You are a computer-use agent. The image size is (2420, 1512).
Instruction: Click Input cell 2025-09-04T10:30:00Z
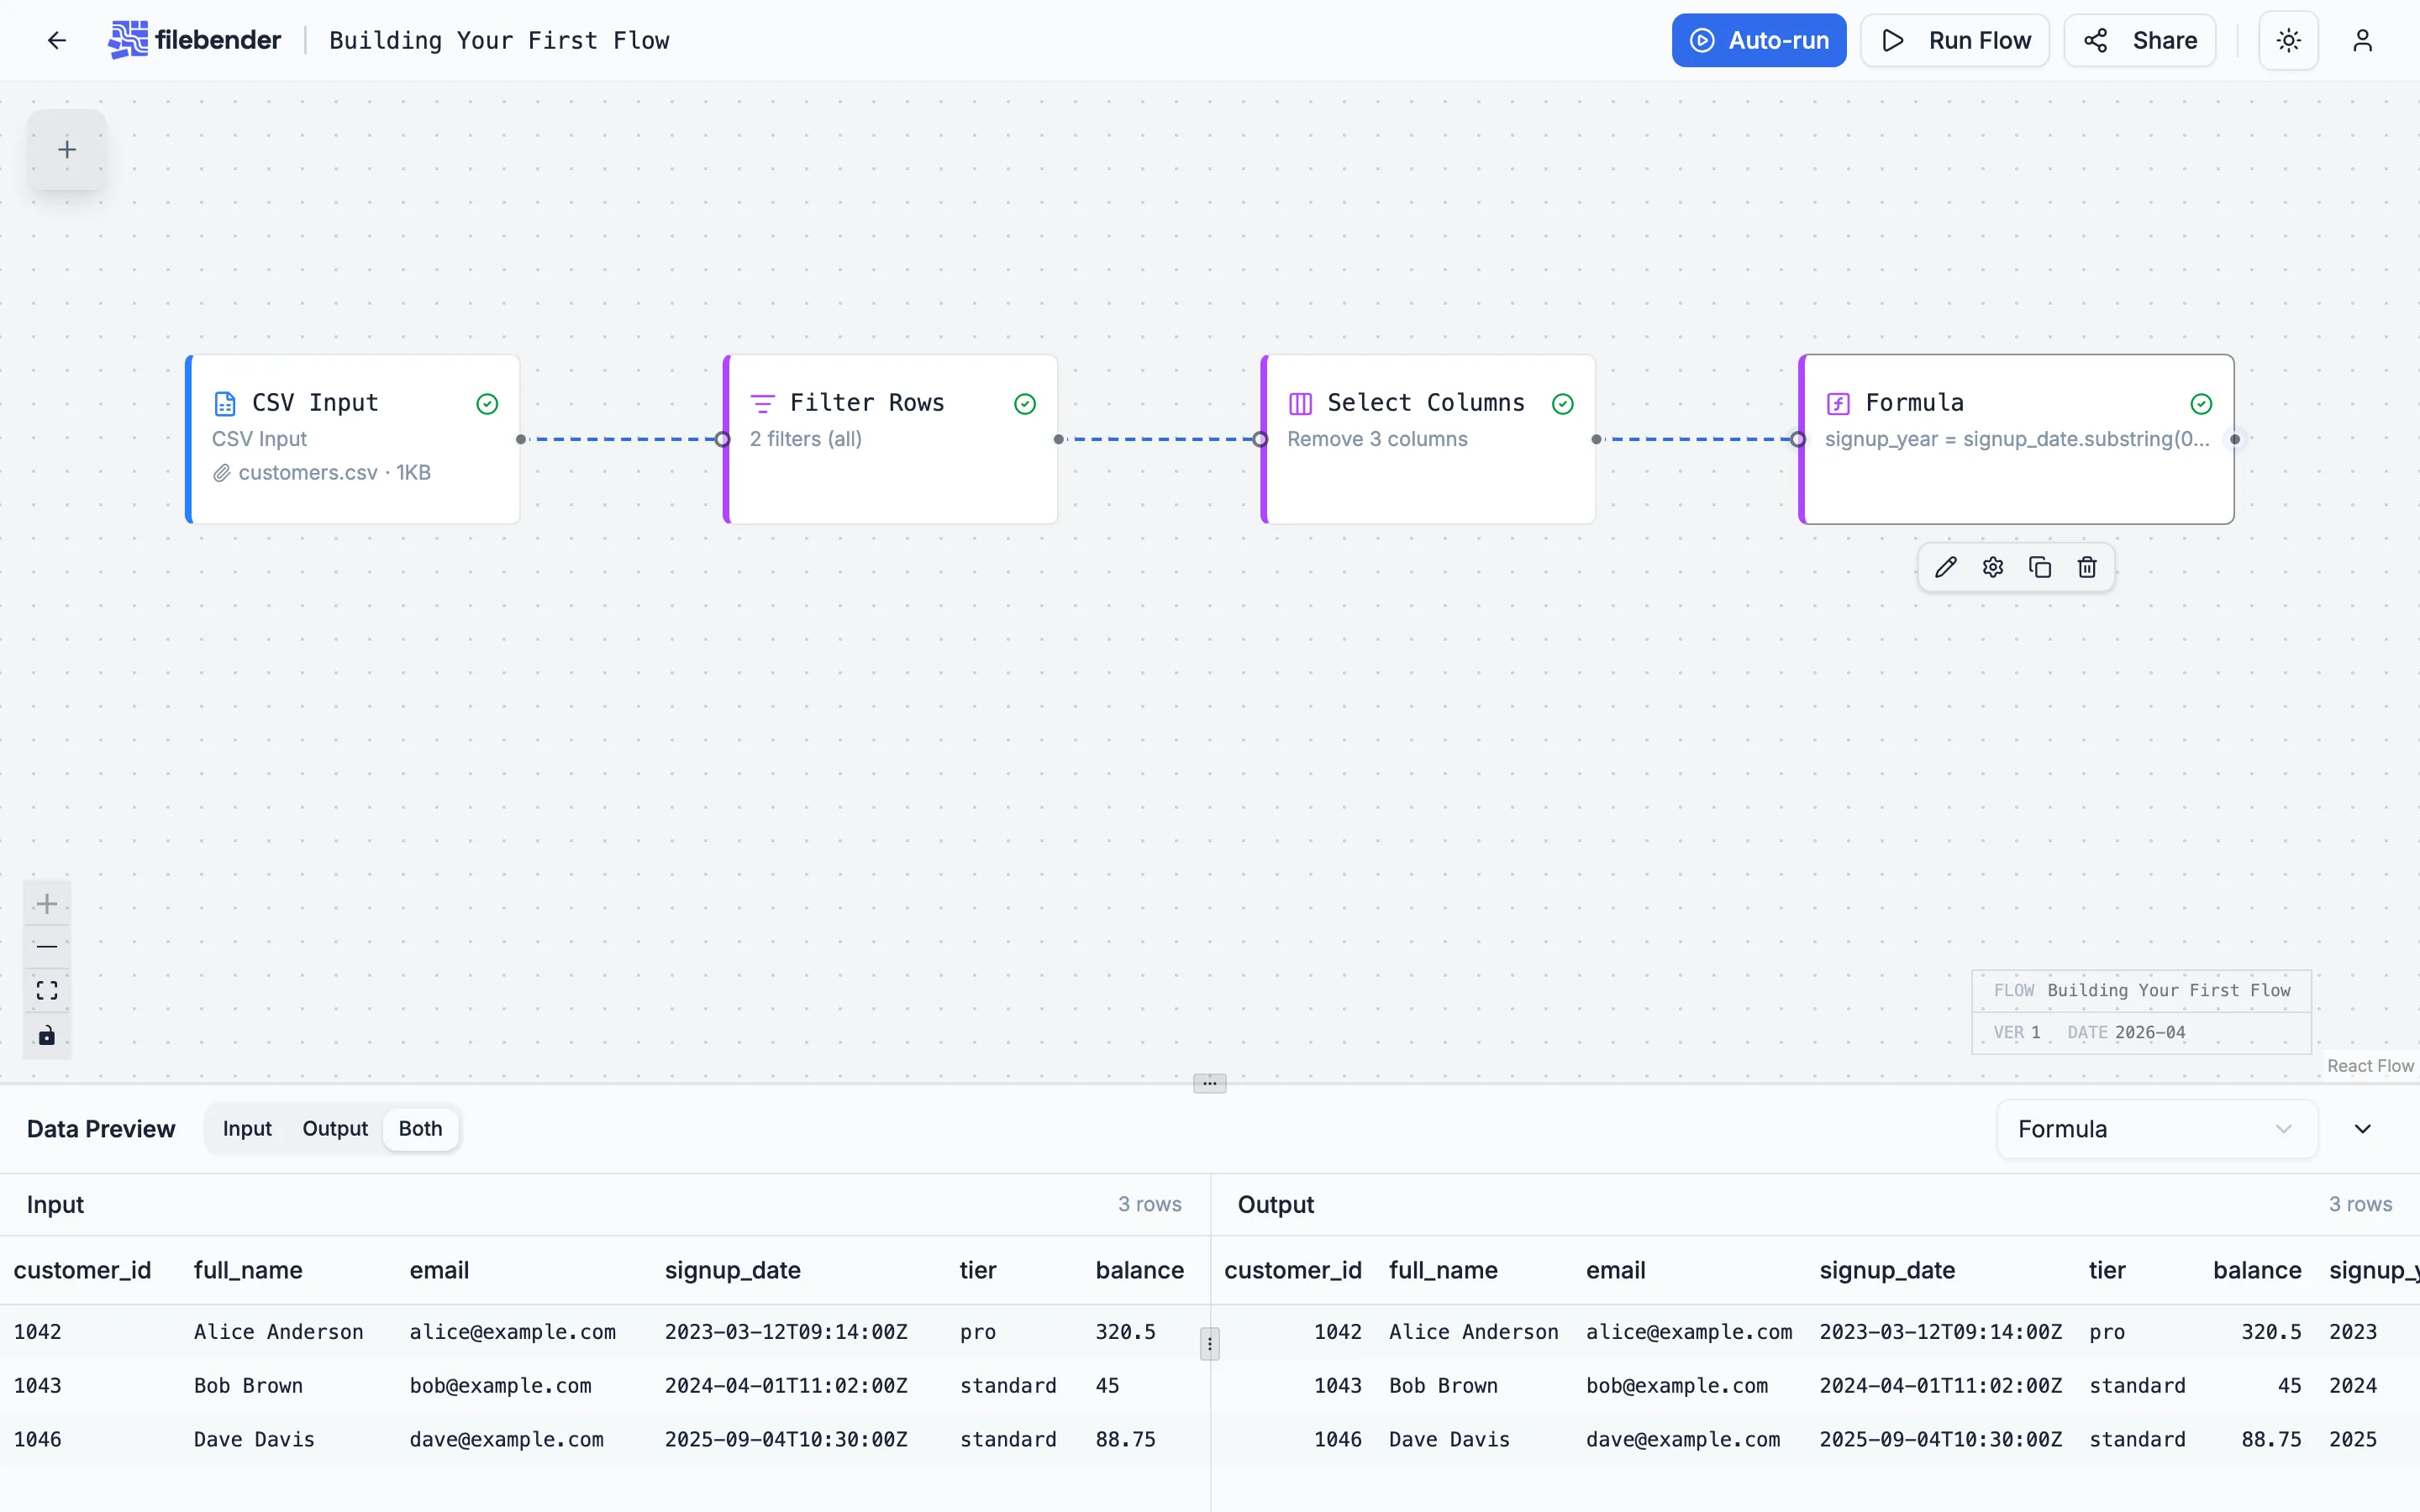(x=786, y=1440)
